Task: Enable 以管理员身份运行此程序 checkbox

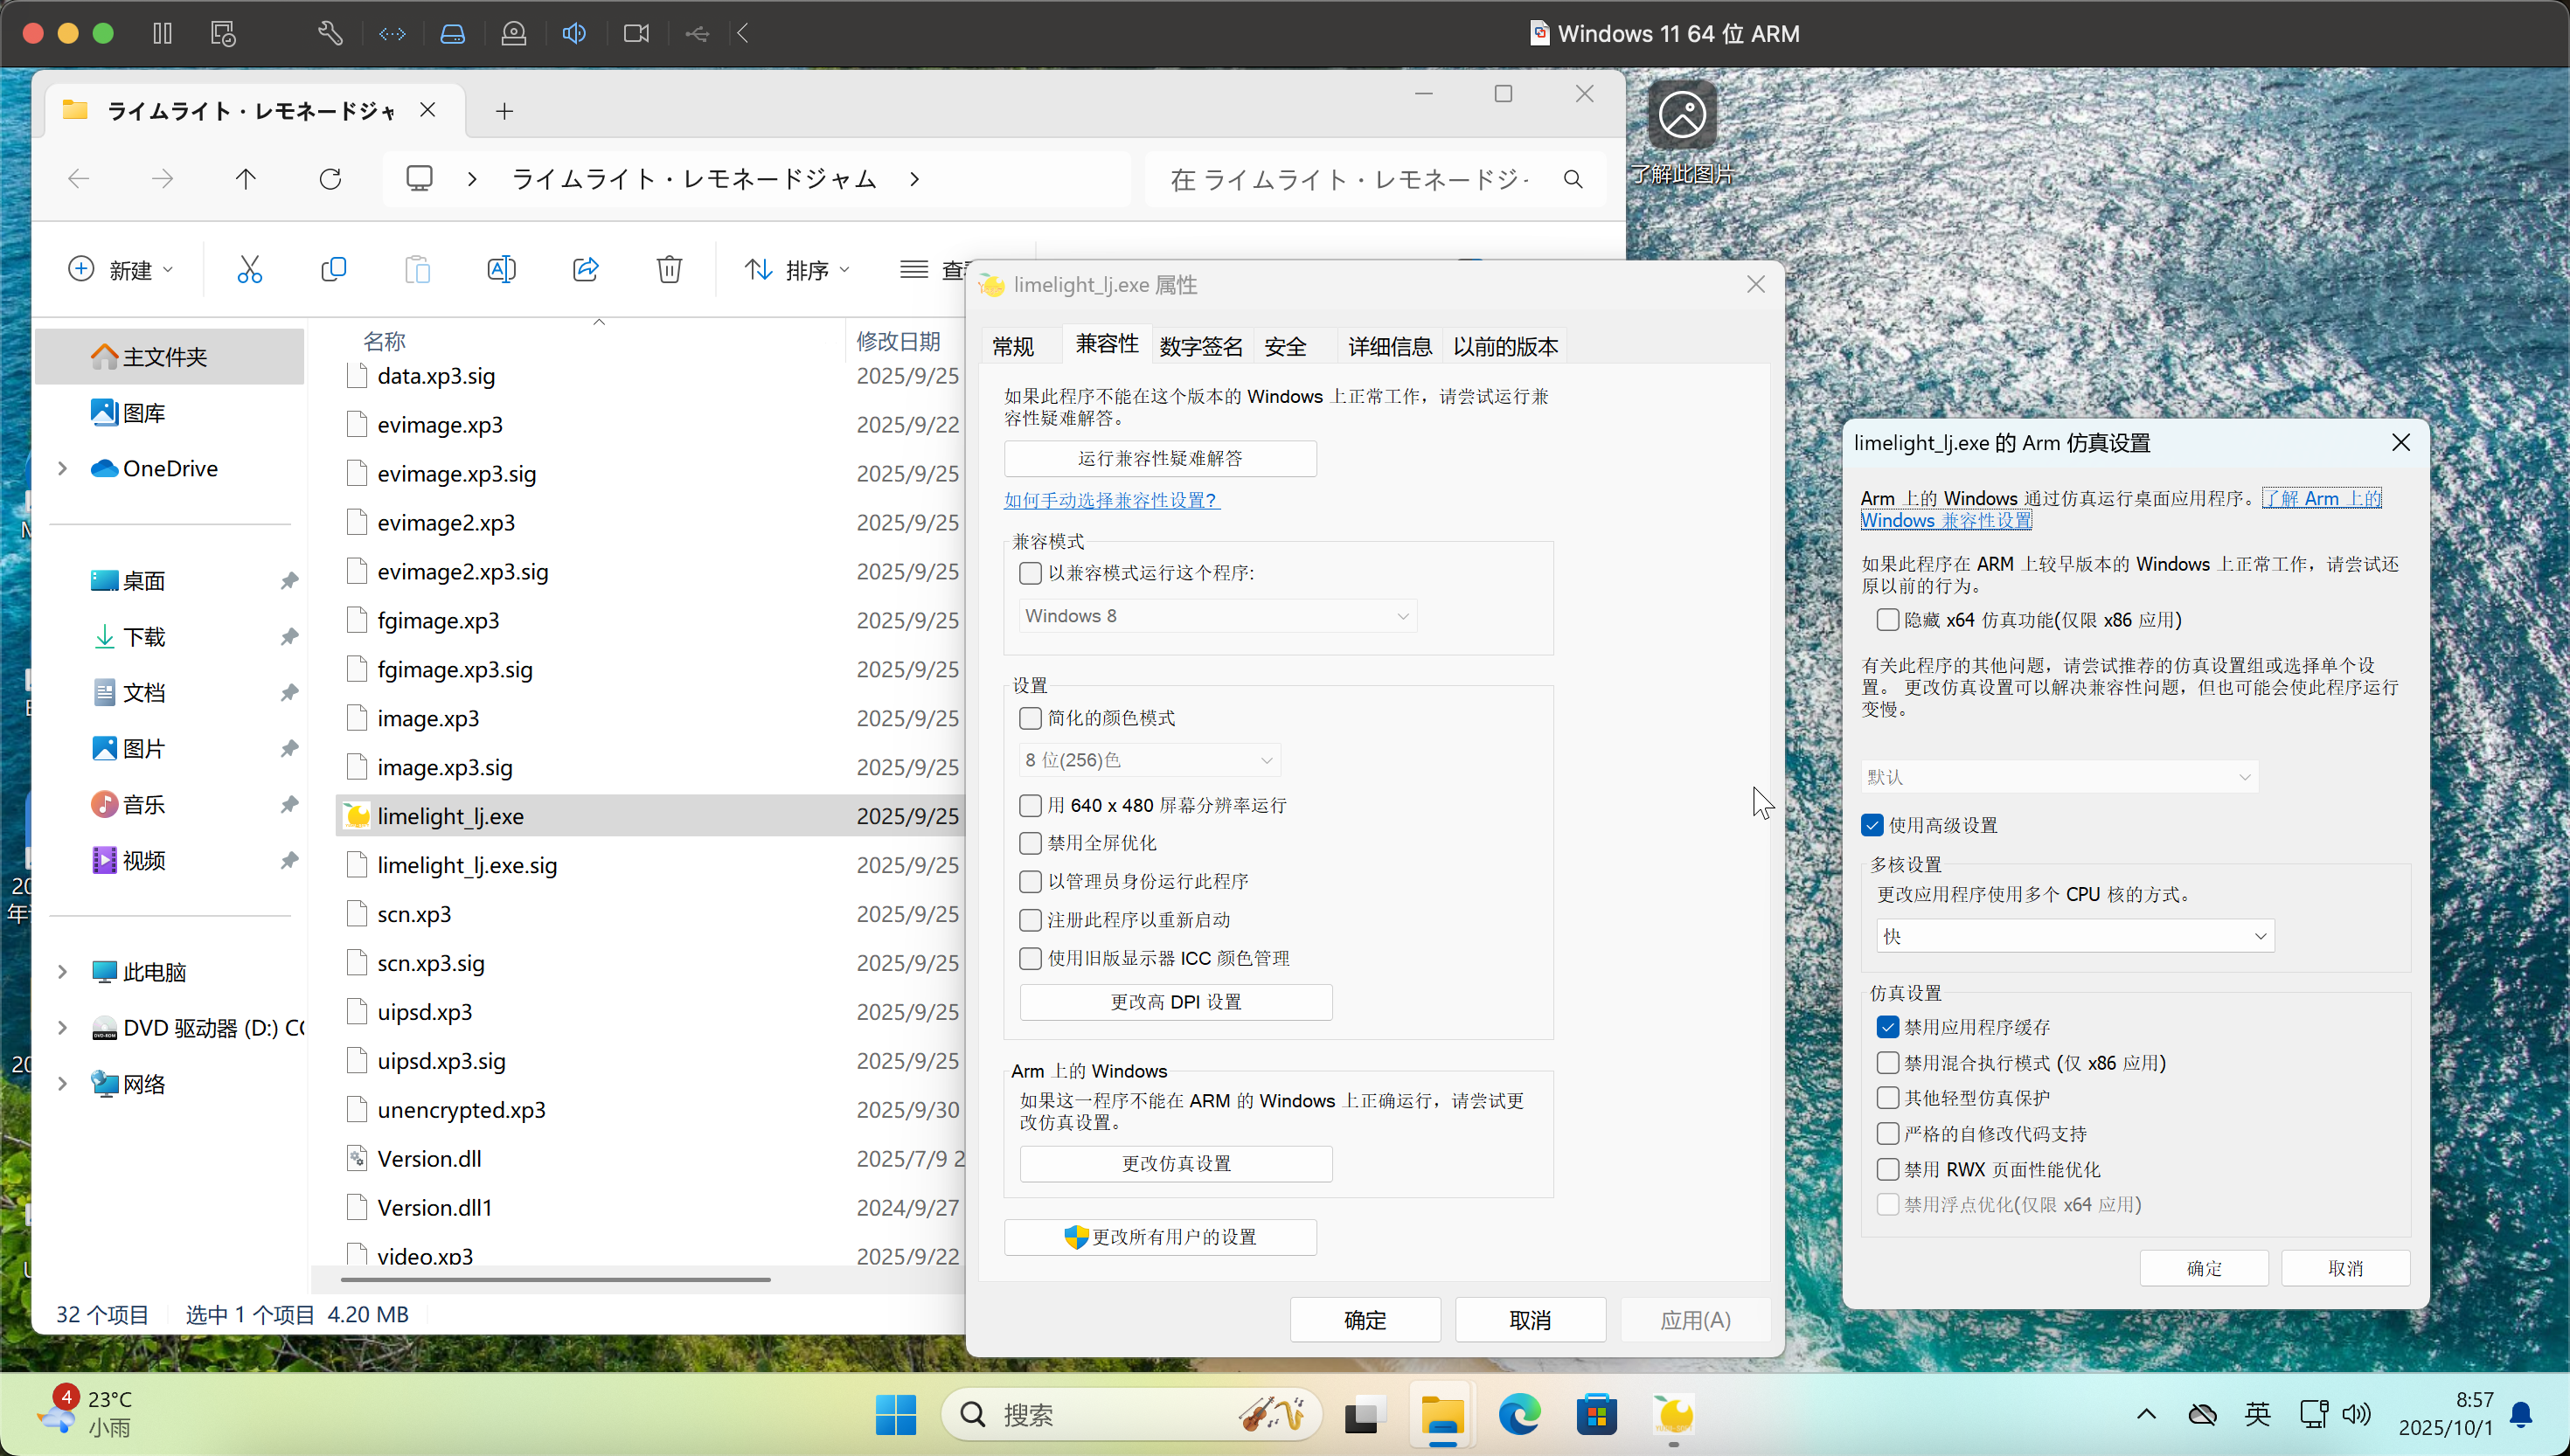Action: (x=1030, y=881)
